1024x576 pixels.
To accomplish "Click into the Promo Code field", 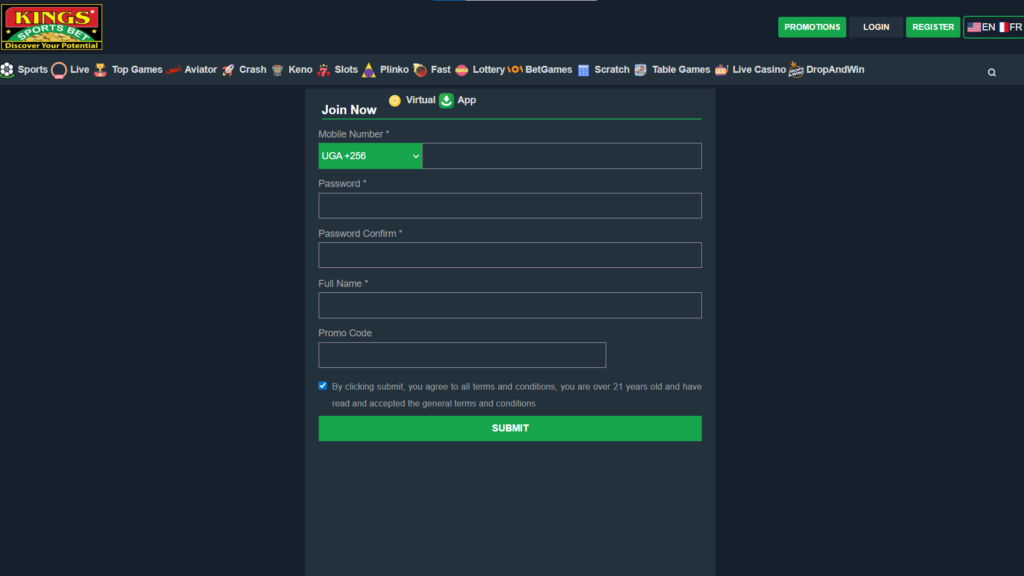I will coord(462,355).
